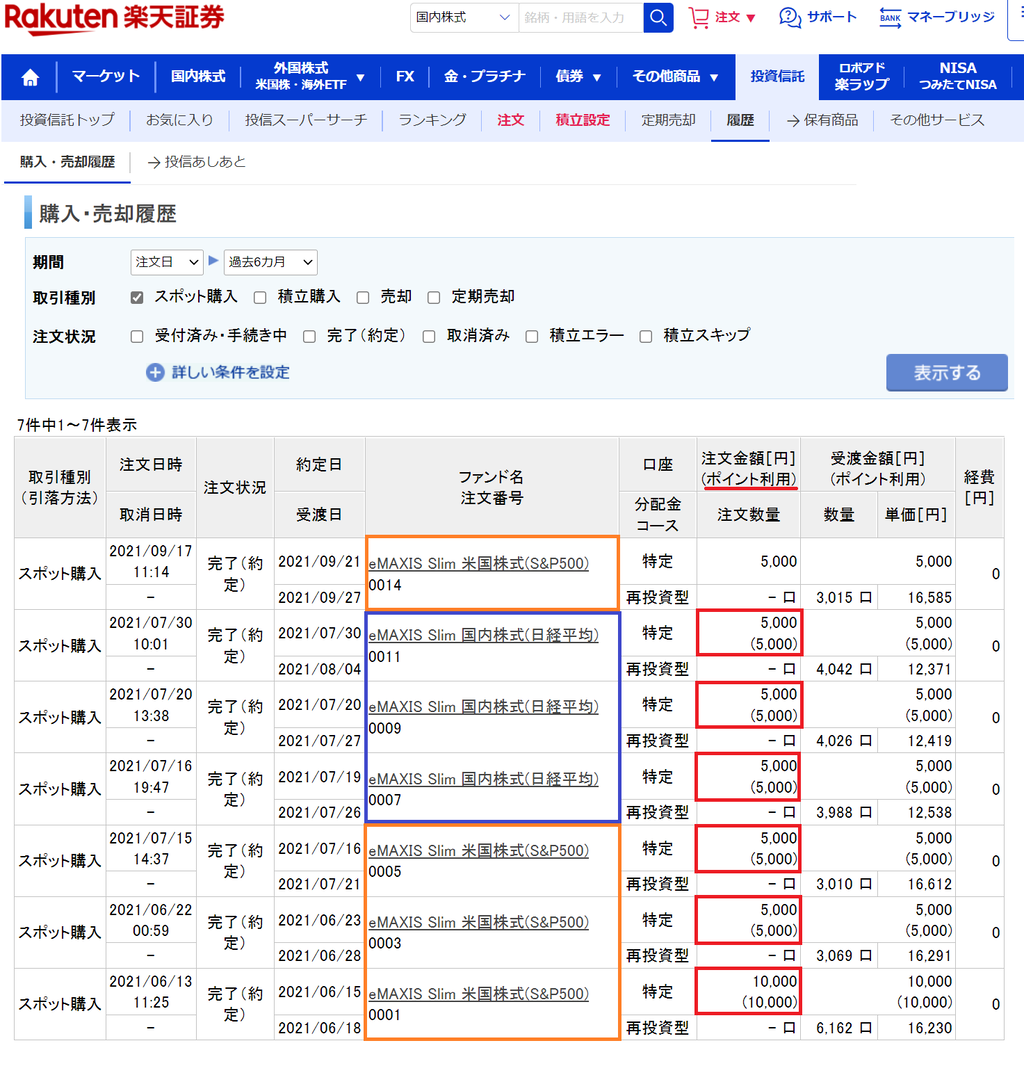Screen dimensions: 1024x1066
Task: Open その他サービス submenu
Action: tap(937, 120)
